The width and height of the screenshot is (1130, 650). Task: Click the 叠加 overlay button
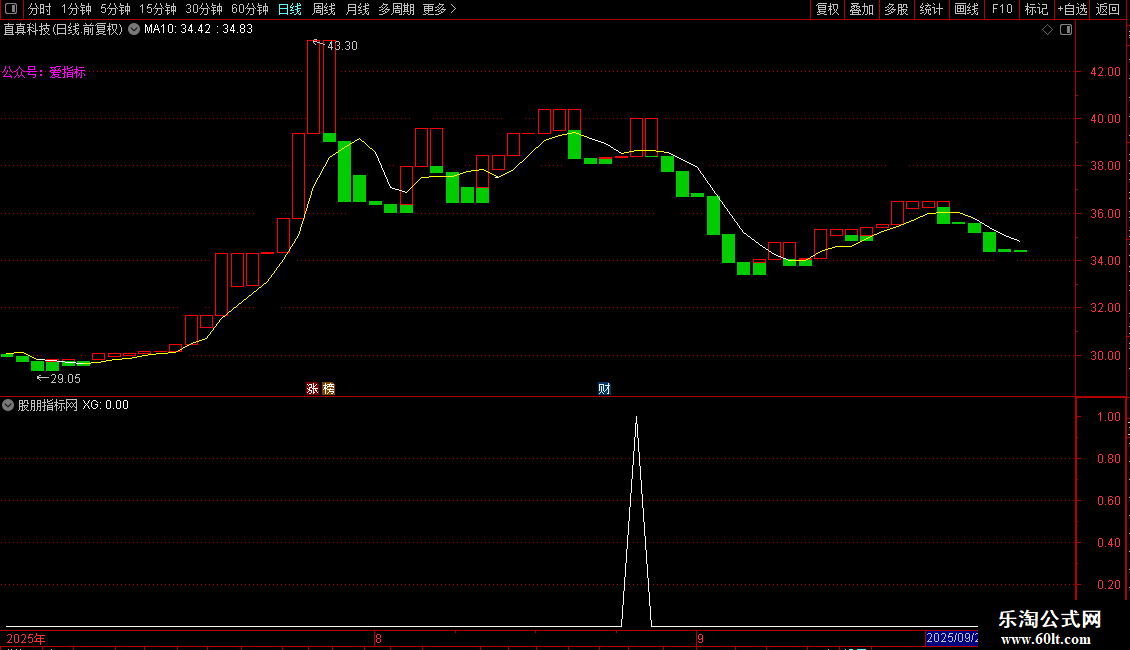point(861,9)
